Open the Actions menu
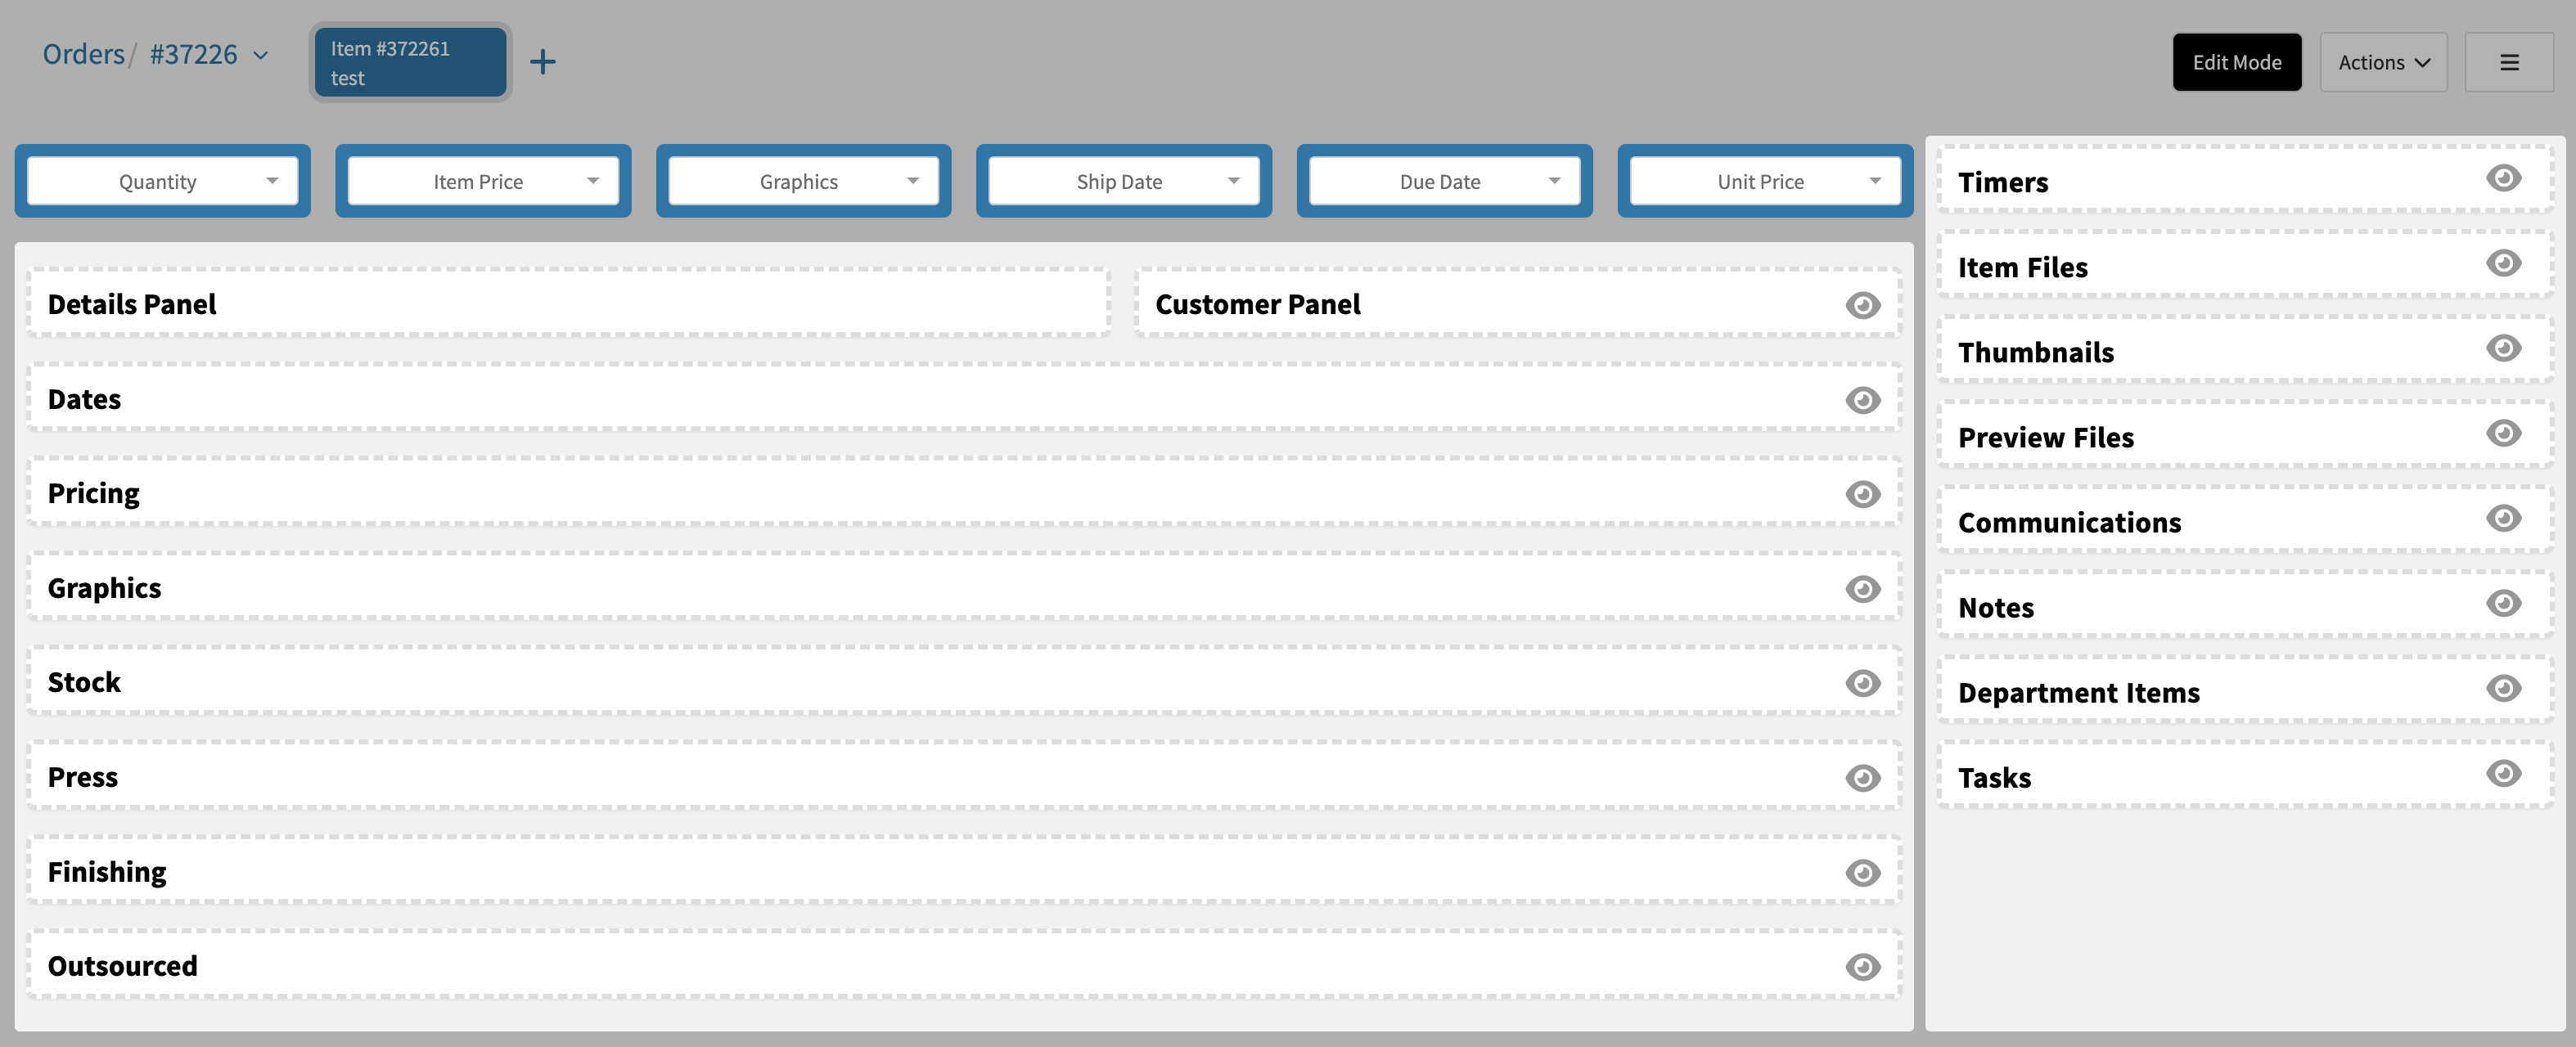The image size is (2576, 1047). [2382, 62]
